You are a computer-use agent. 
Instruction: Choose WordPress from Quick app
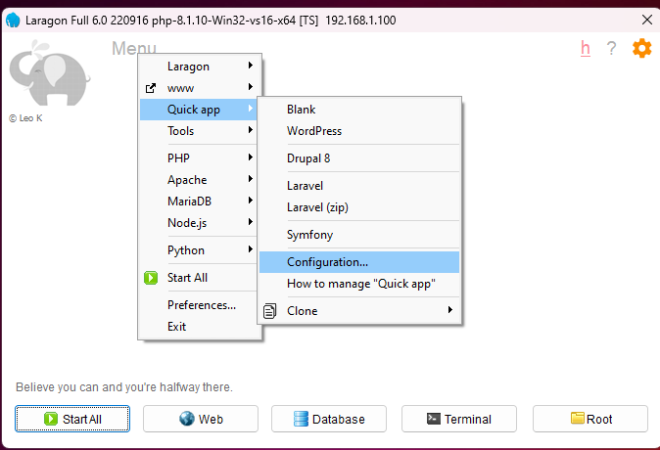[x=359, y=131]
